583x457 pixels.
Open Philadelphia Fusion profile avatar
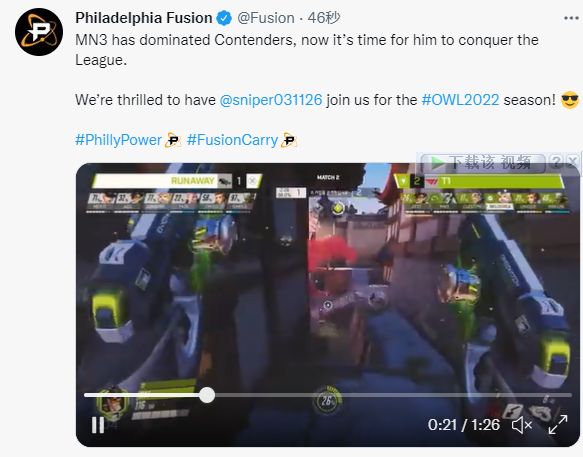pos(39,32)
